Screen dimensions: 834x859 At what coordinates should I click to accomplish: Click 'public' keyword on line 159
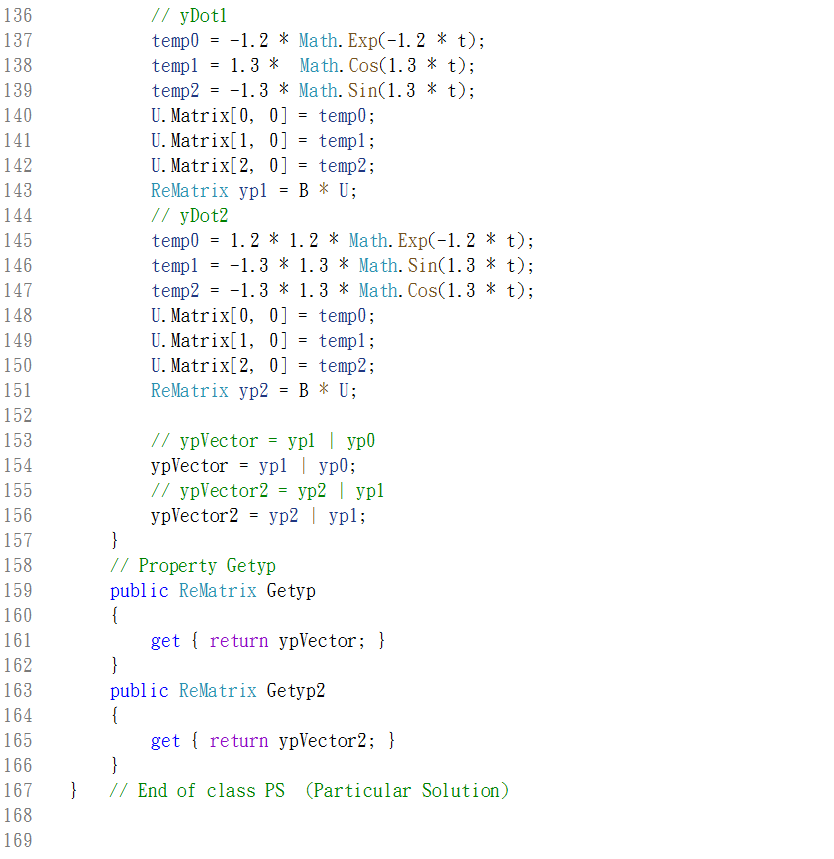(139, 591)
